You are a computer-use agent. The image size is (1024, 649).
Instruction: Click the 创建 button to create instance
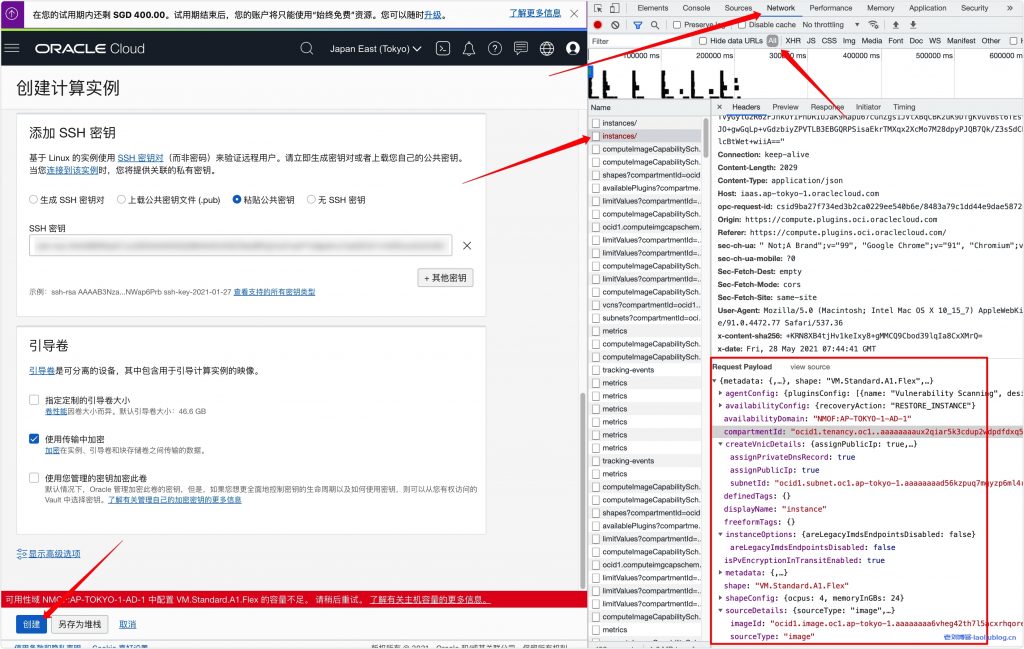click(31, 622)
